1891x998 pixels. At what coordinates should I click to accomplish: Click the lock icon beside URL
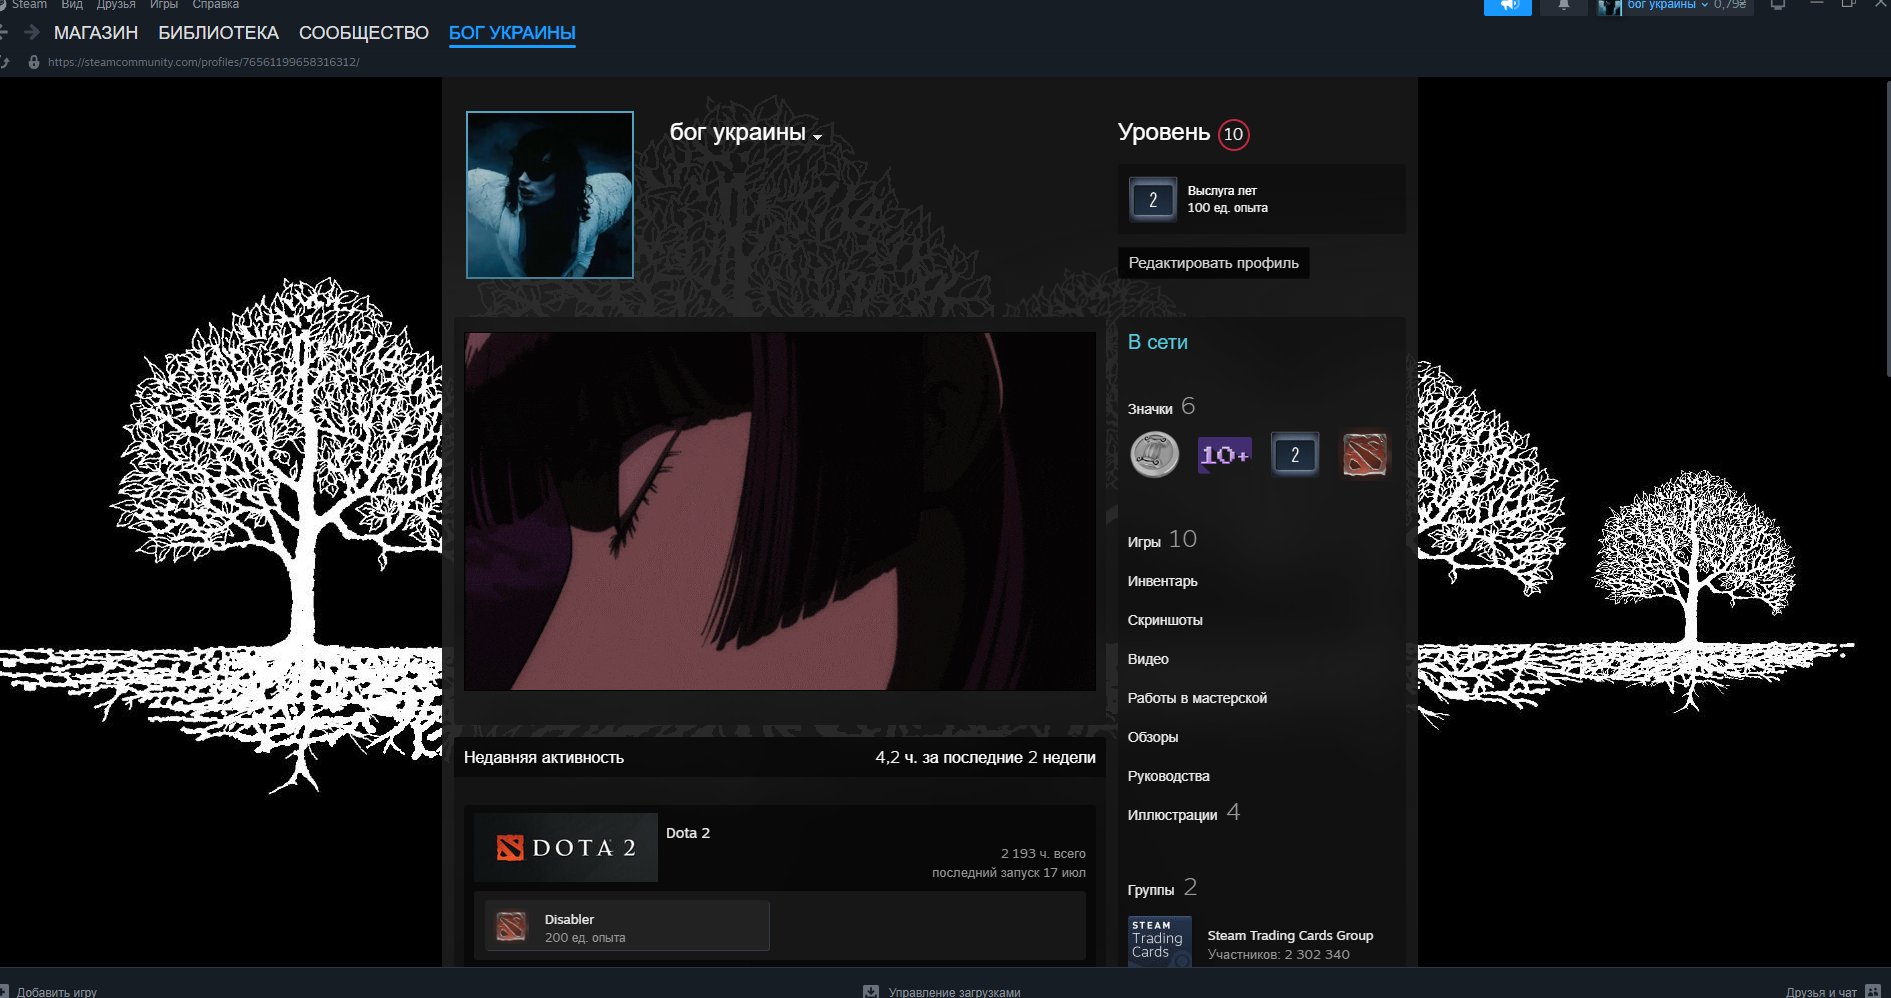33,62
